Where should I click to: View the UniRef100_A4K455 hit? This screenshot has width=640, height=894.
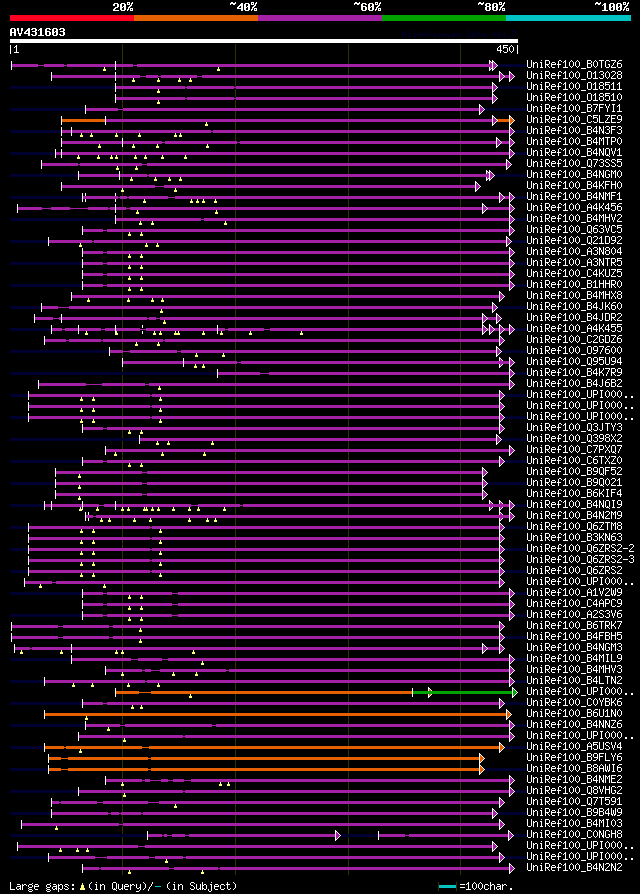click(574, 328)
